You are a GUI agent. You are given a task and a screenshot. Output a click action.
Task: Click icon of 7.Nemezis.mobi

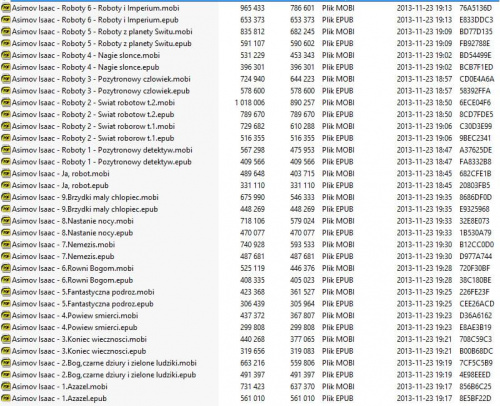pyautogui.click(x=5, y=245)
